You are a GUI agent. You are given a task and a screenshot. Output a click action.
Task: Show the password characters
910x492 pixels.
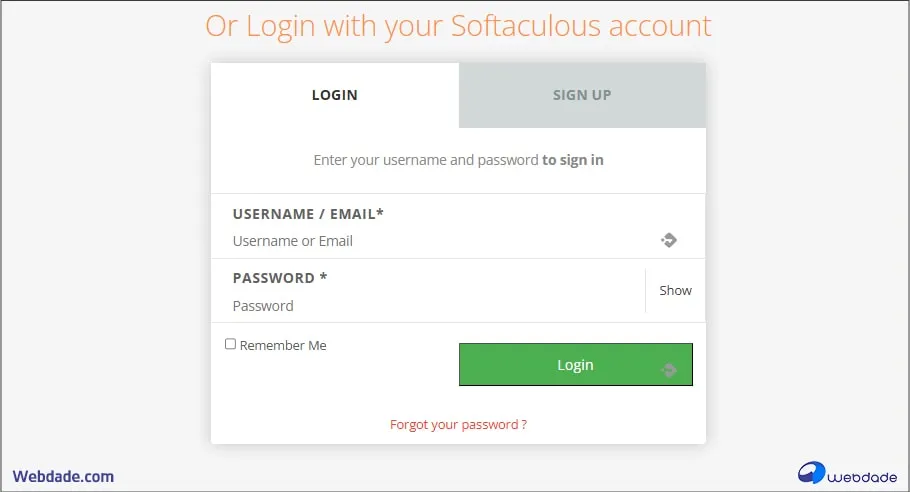(x=675, y=290)
